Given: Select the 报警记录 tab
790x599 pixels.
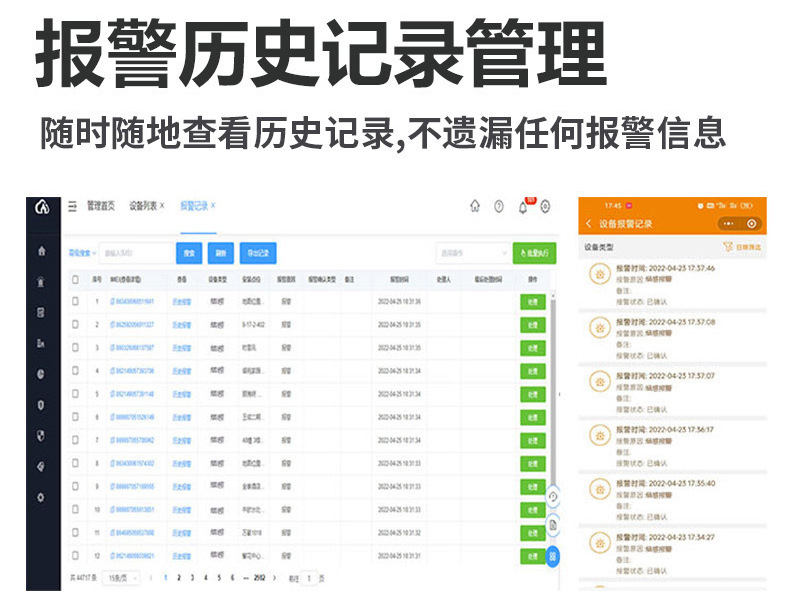Looking at the screenshot, I should (194, 206).
